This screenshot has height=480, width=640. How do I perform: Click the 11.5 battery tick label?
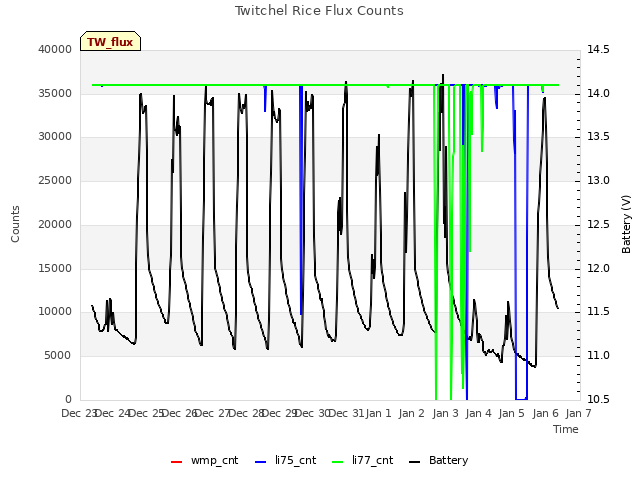598,312
